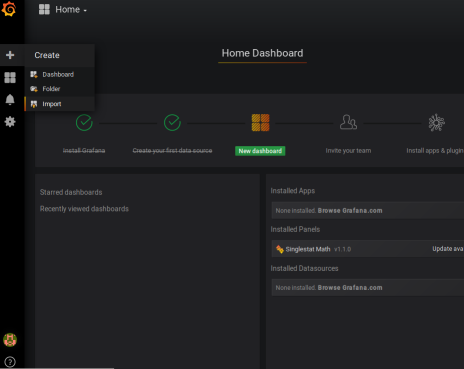The height and width of the screenshot is (369, 464).
Task: Click the first data source checkmark icon
Action: pos(172,123)
